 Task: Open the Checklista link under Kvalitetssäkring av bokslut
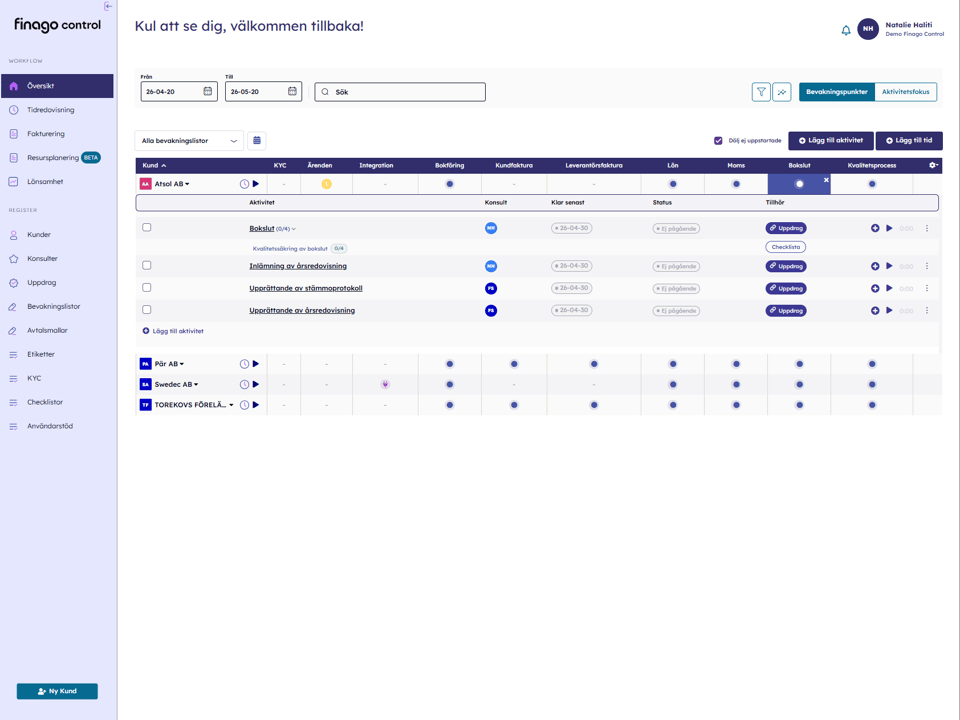(786, 246)
